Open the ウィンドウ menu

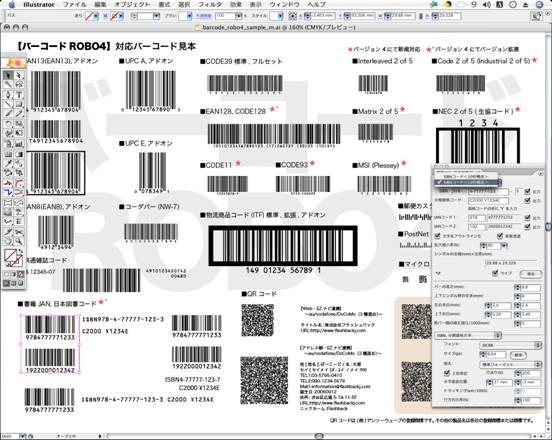[x=284, y=5]
